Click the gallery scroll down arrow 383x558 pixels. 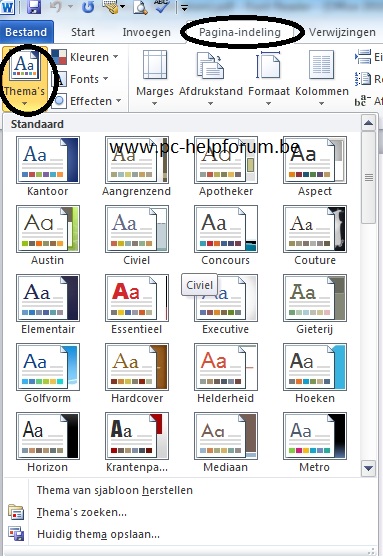(x=368, y=468)
